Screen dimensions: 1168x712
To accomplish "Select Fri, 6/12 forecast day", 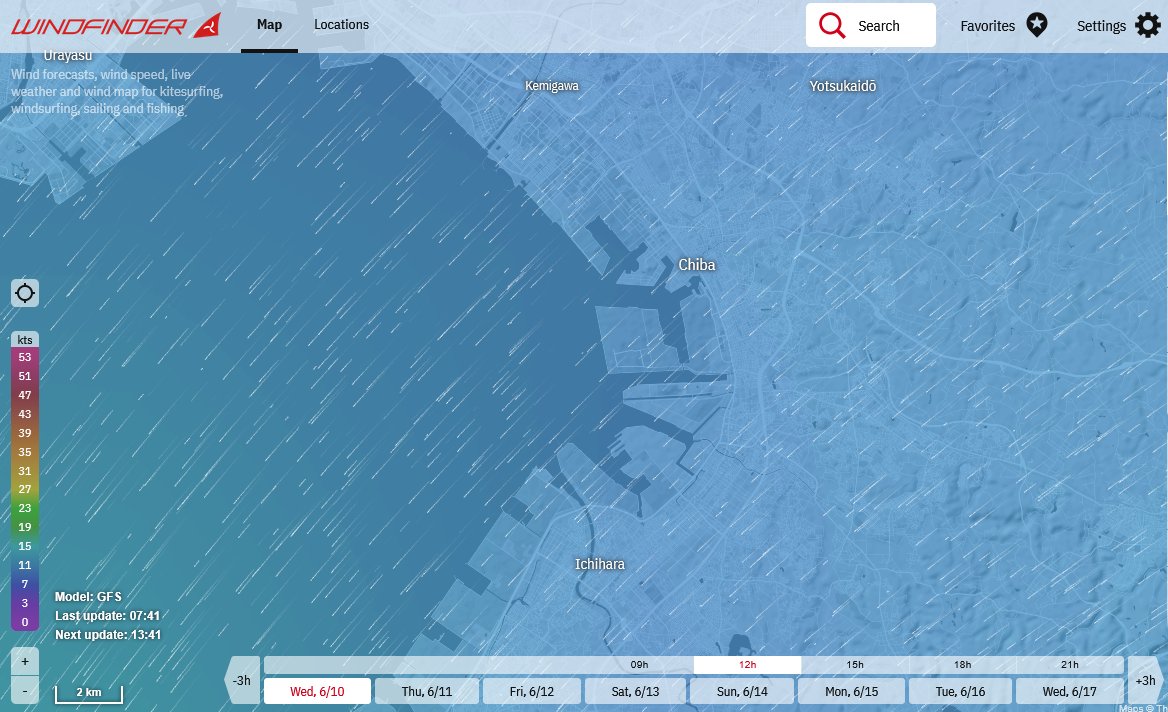I will [x=532, y=691].
